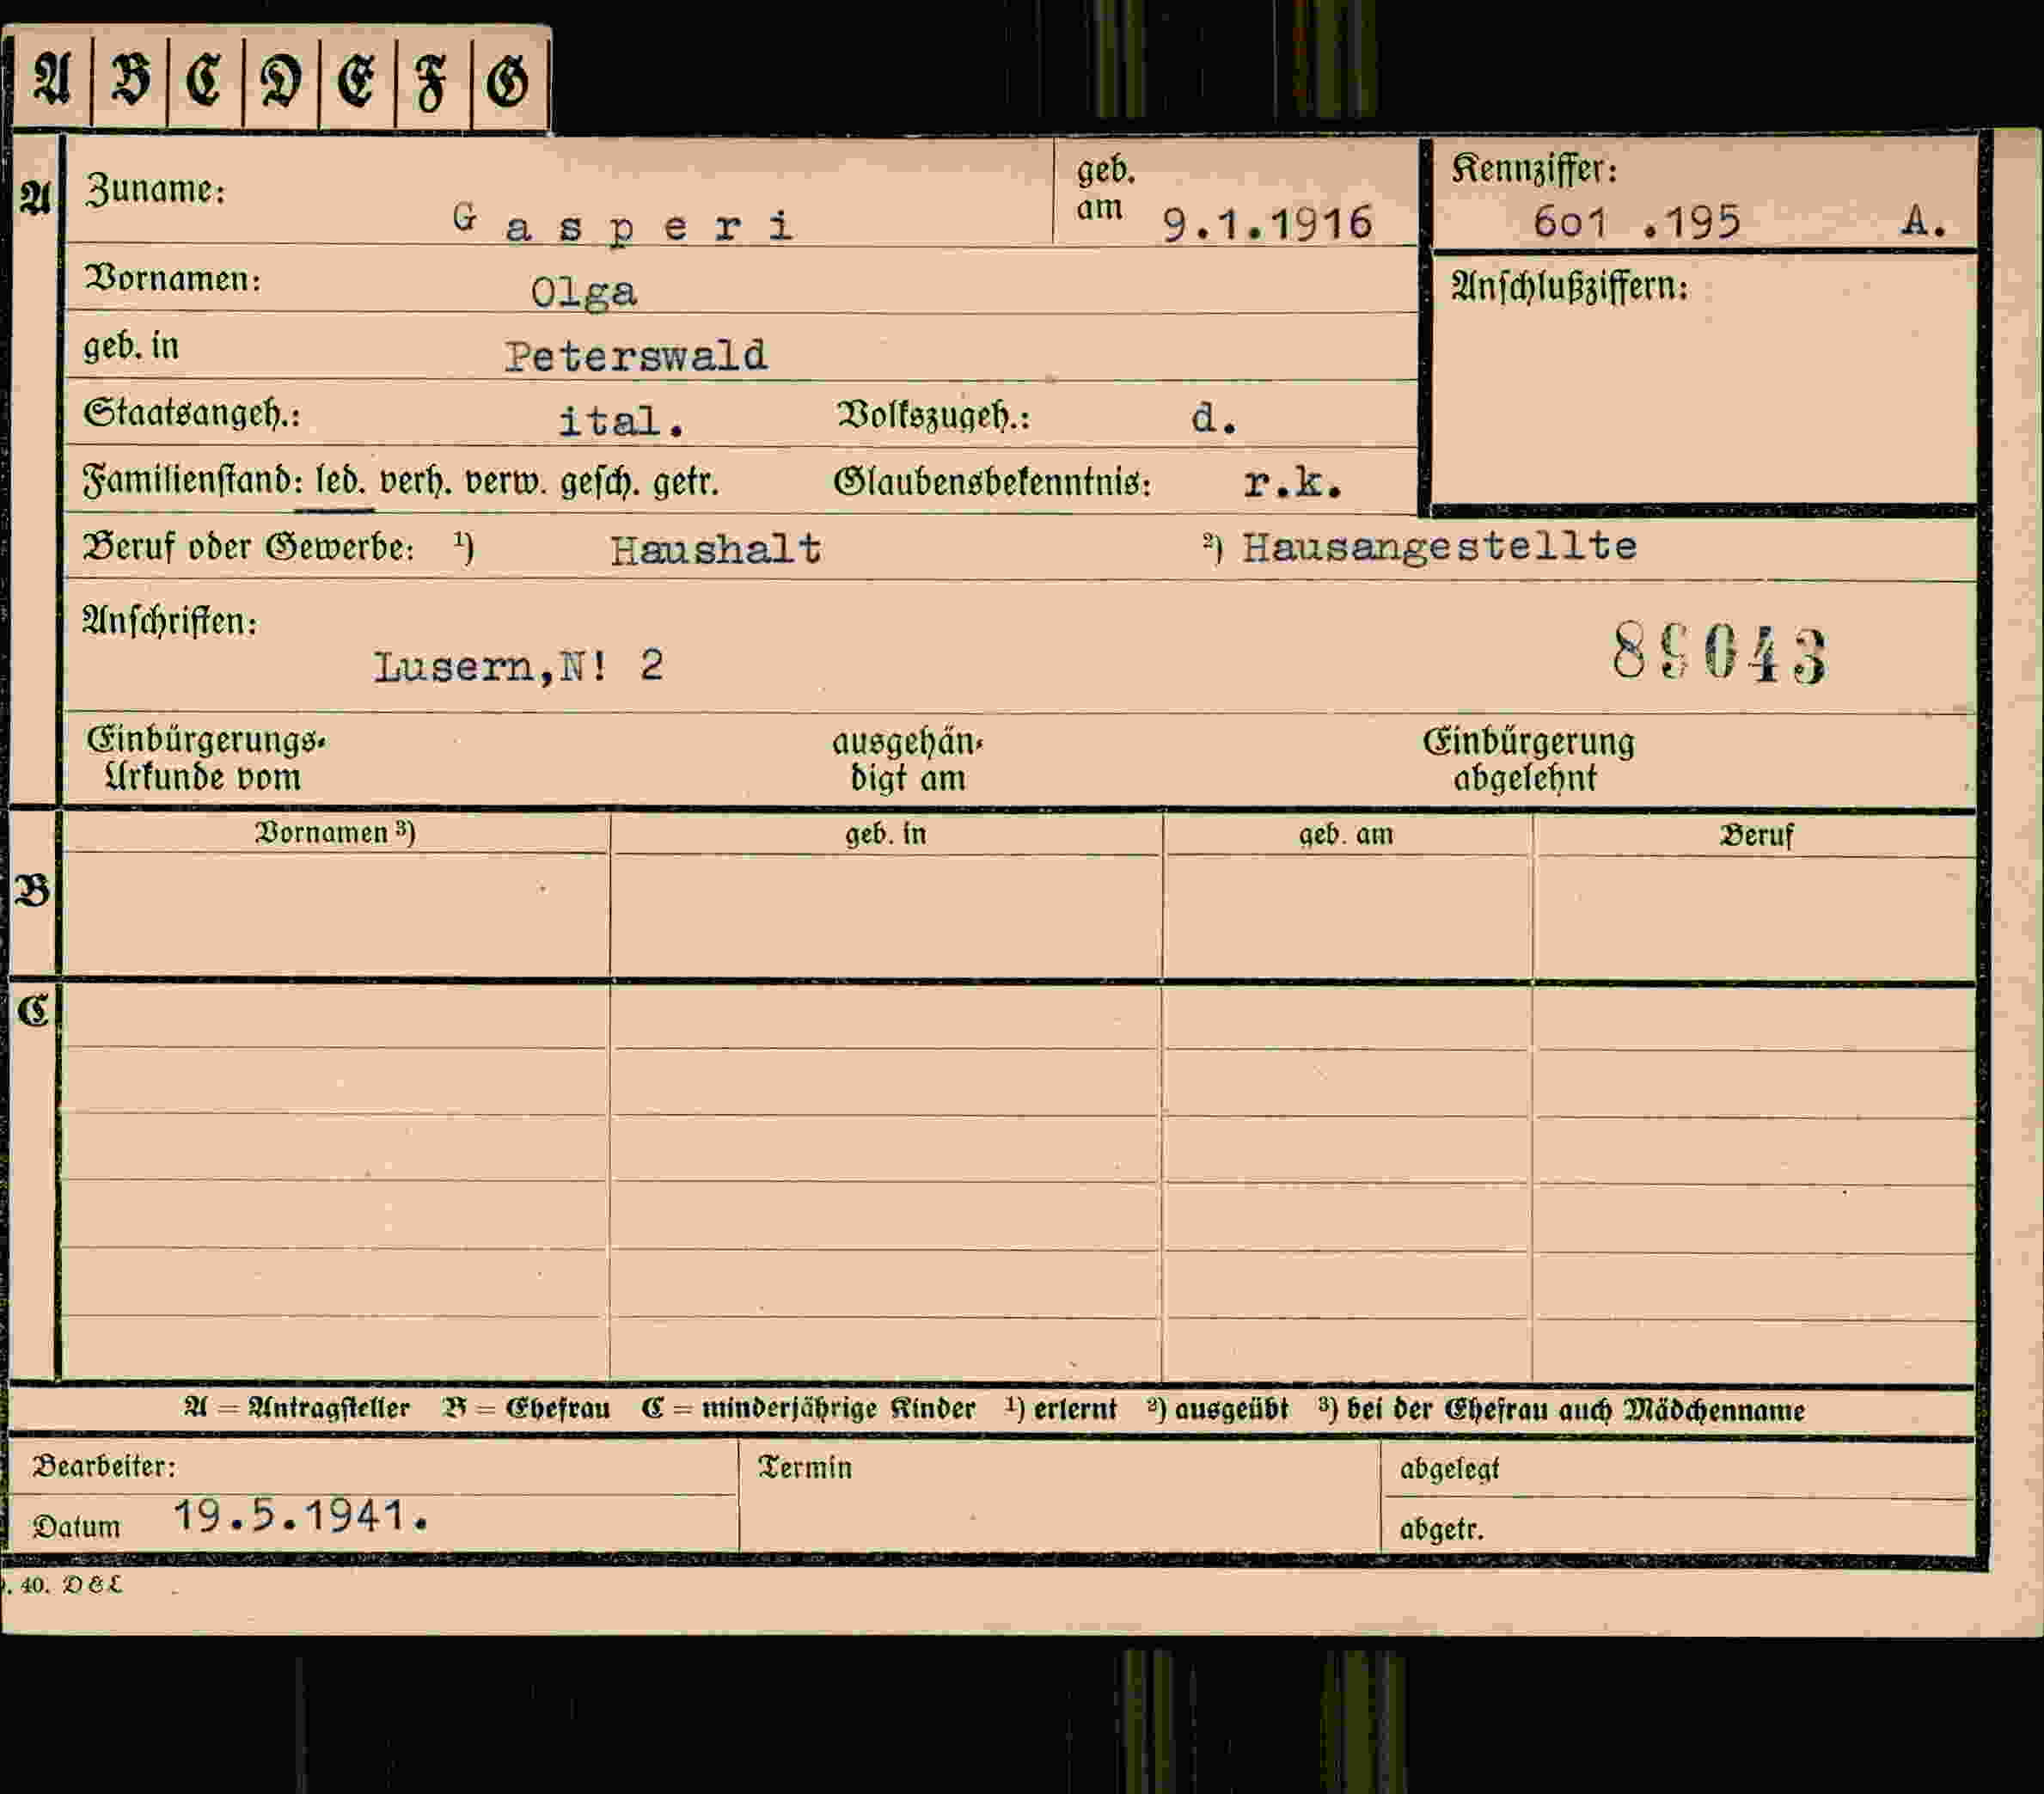Click the section letter C in left margin
2044x1794 pixels.
[33, 1010]
